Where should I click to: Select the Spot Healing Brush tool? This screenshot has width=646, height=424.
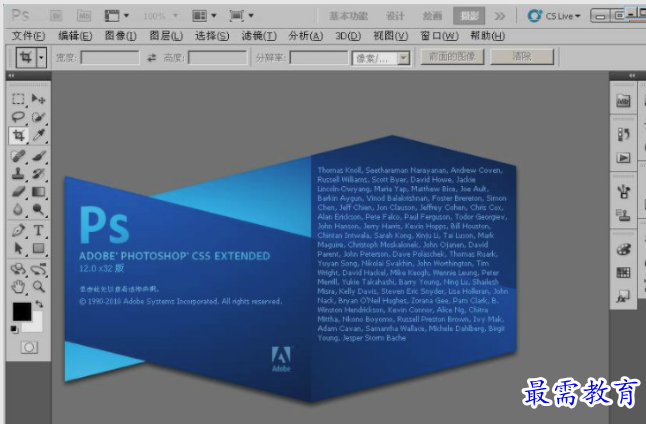tap(18, 156)
